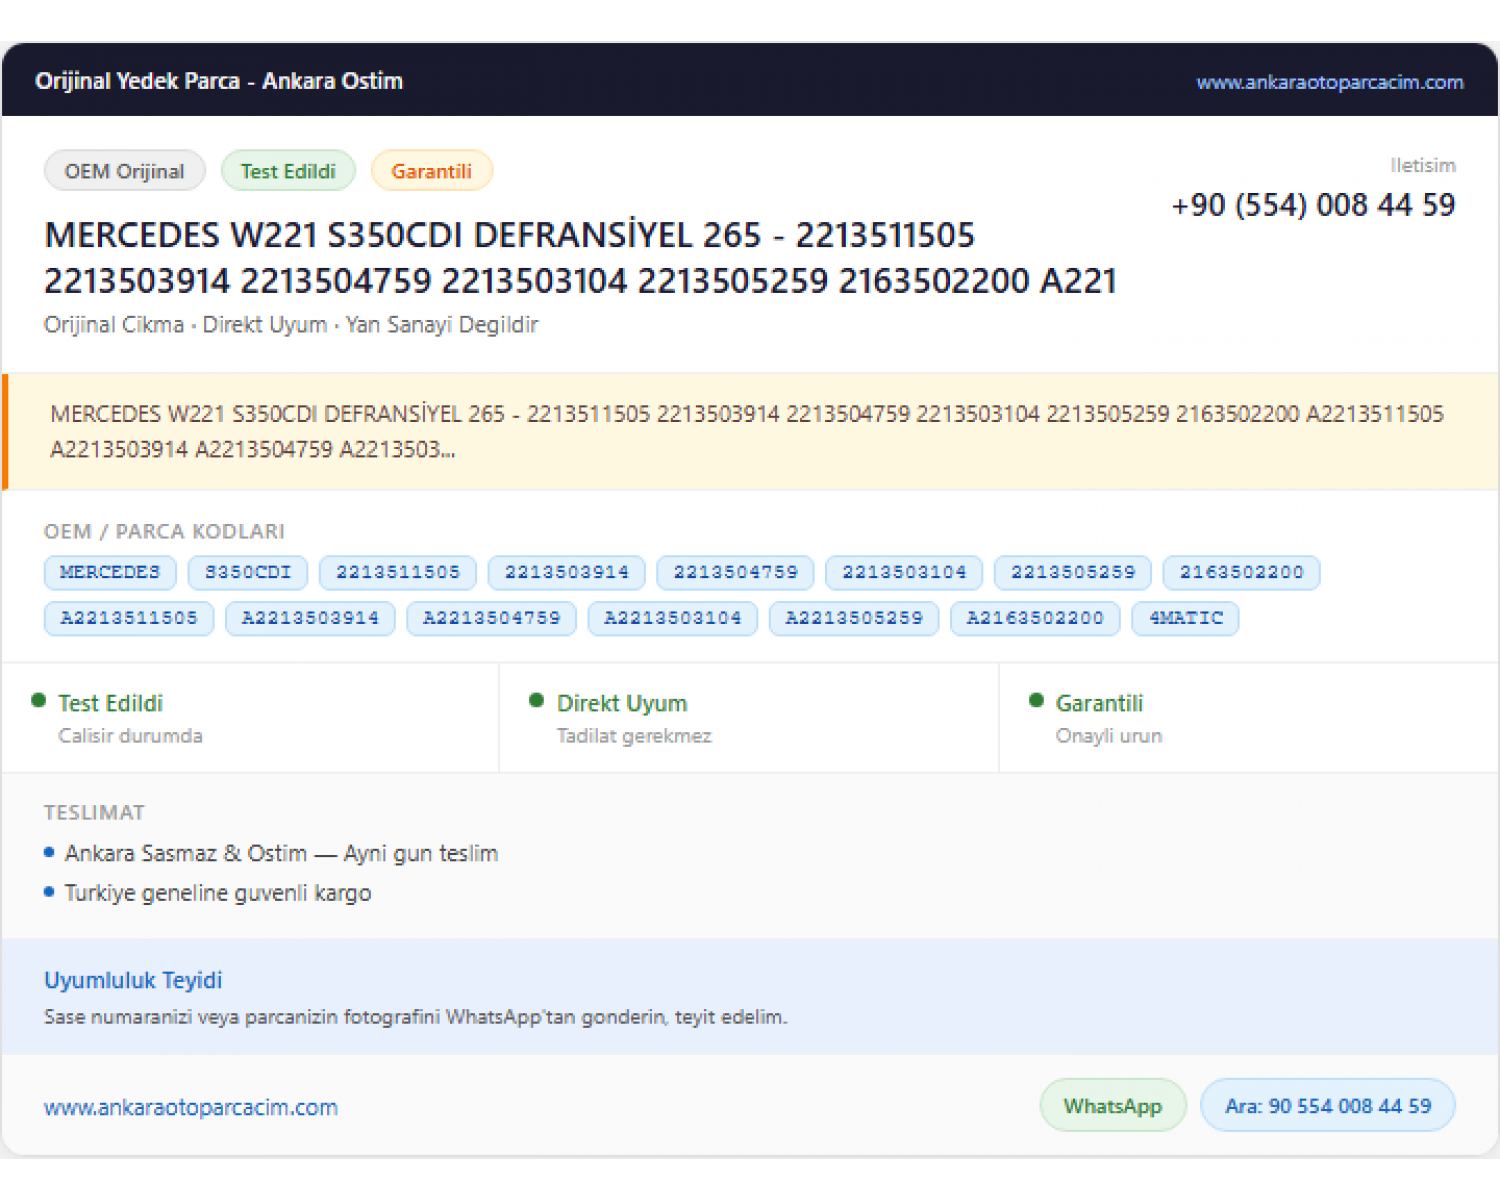The image size is (1500, 1200).
Task: Click the Uyumluluk Teyidi heading
Action: point(133,980)
